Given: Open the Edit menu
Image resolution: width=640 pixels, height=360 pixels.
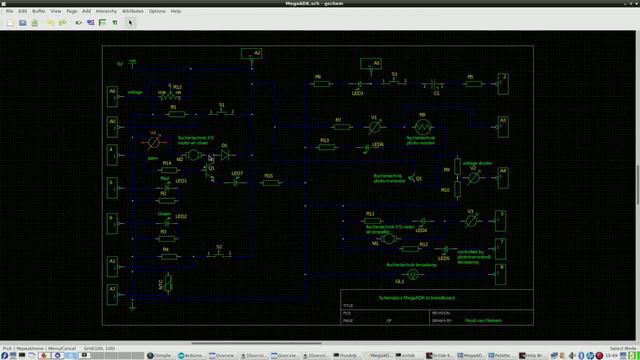Looking at the screenshot, I should (x=22, y=11).
